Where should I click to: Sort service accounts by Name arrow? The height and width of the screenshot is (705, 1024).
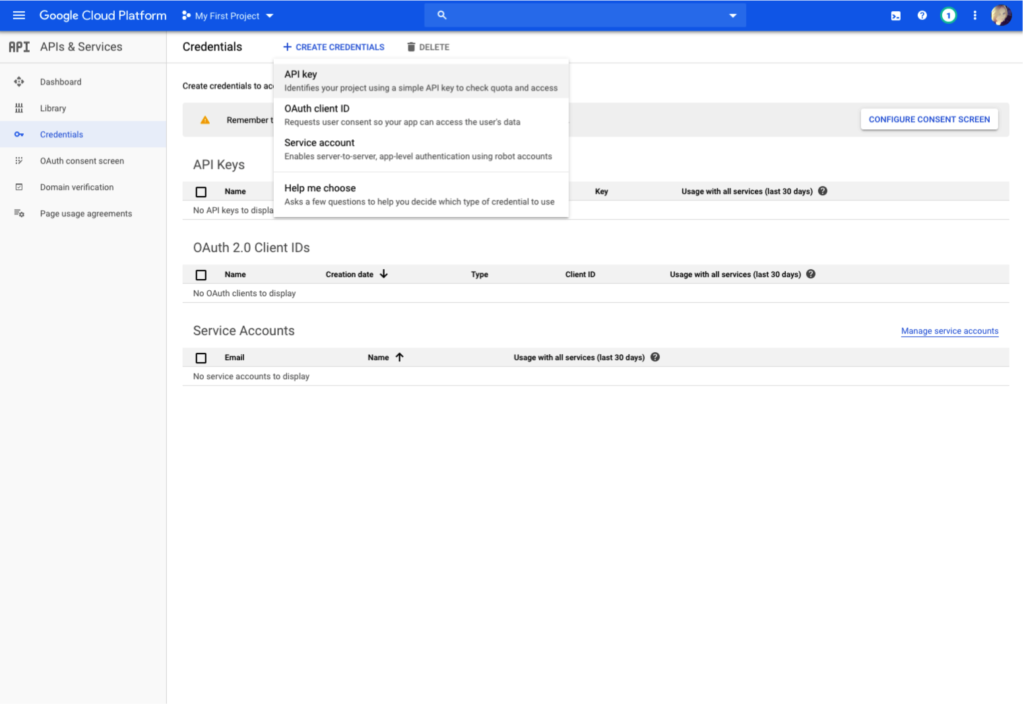pos(400,357)
